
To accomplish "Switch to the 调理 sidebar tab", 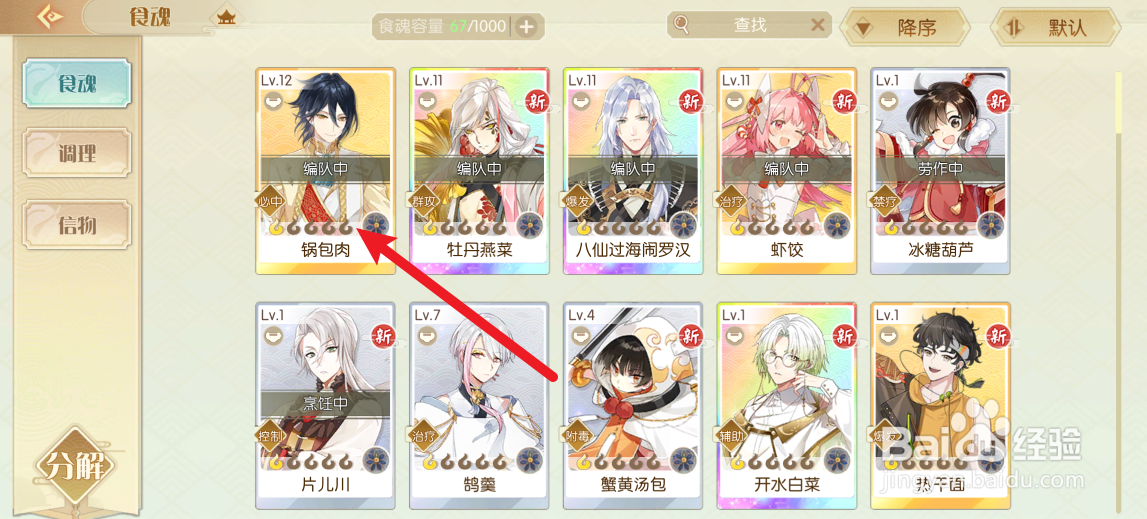I will [76, 154].
